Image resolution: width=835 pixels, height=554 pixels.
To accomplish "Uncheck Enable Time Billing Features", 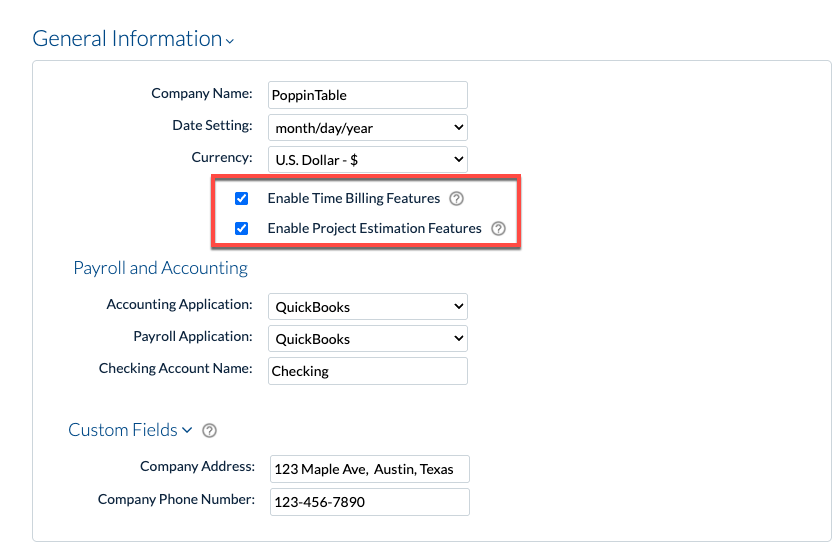I will (x=241, y=199).
